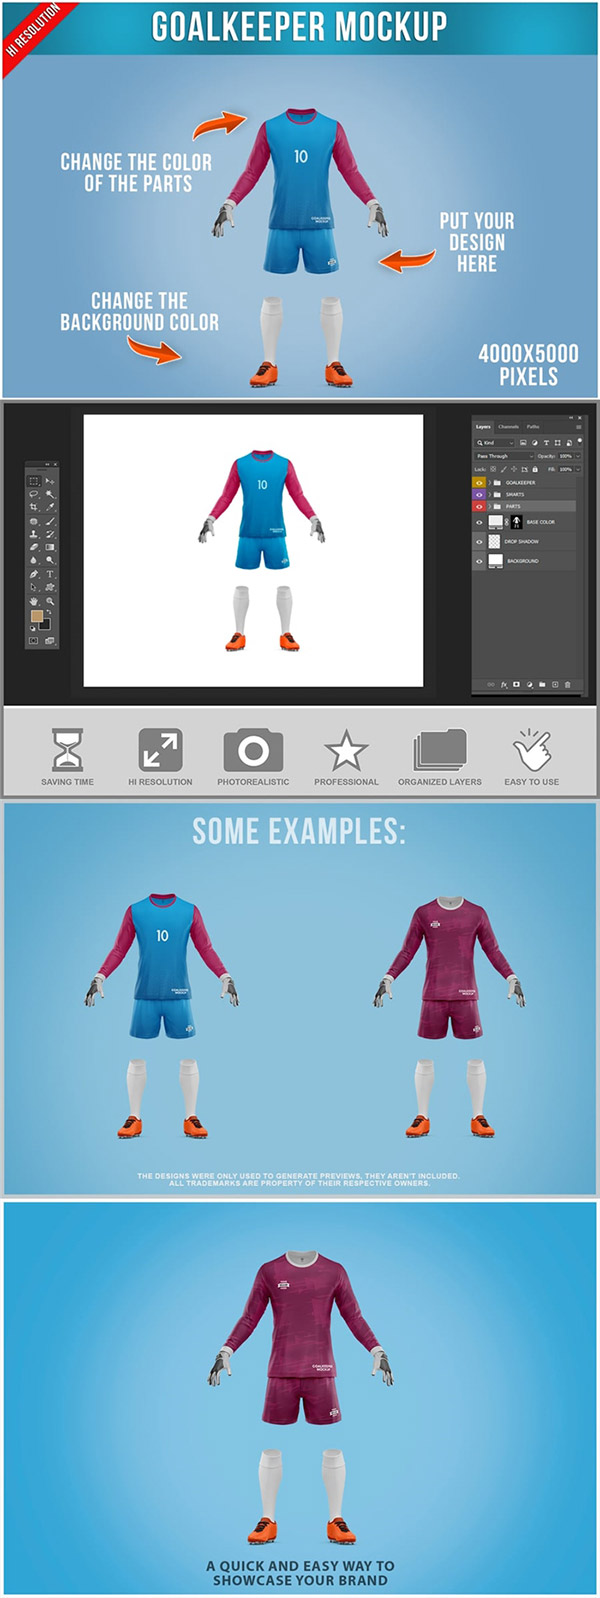Select the Spot Healing Brush tool
Image resolution: width=600 pixels, height=1598 pixels.
34,521
